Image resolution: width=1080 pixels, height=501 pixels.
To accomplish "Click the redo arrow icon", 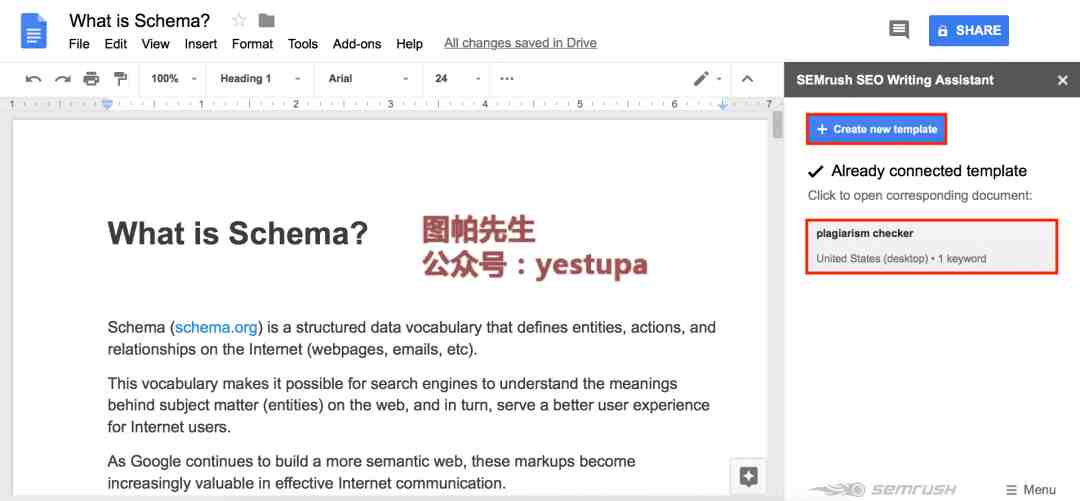I will click(63, 79).
